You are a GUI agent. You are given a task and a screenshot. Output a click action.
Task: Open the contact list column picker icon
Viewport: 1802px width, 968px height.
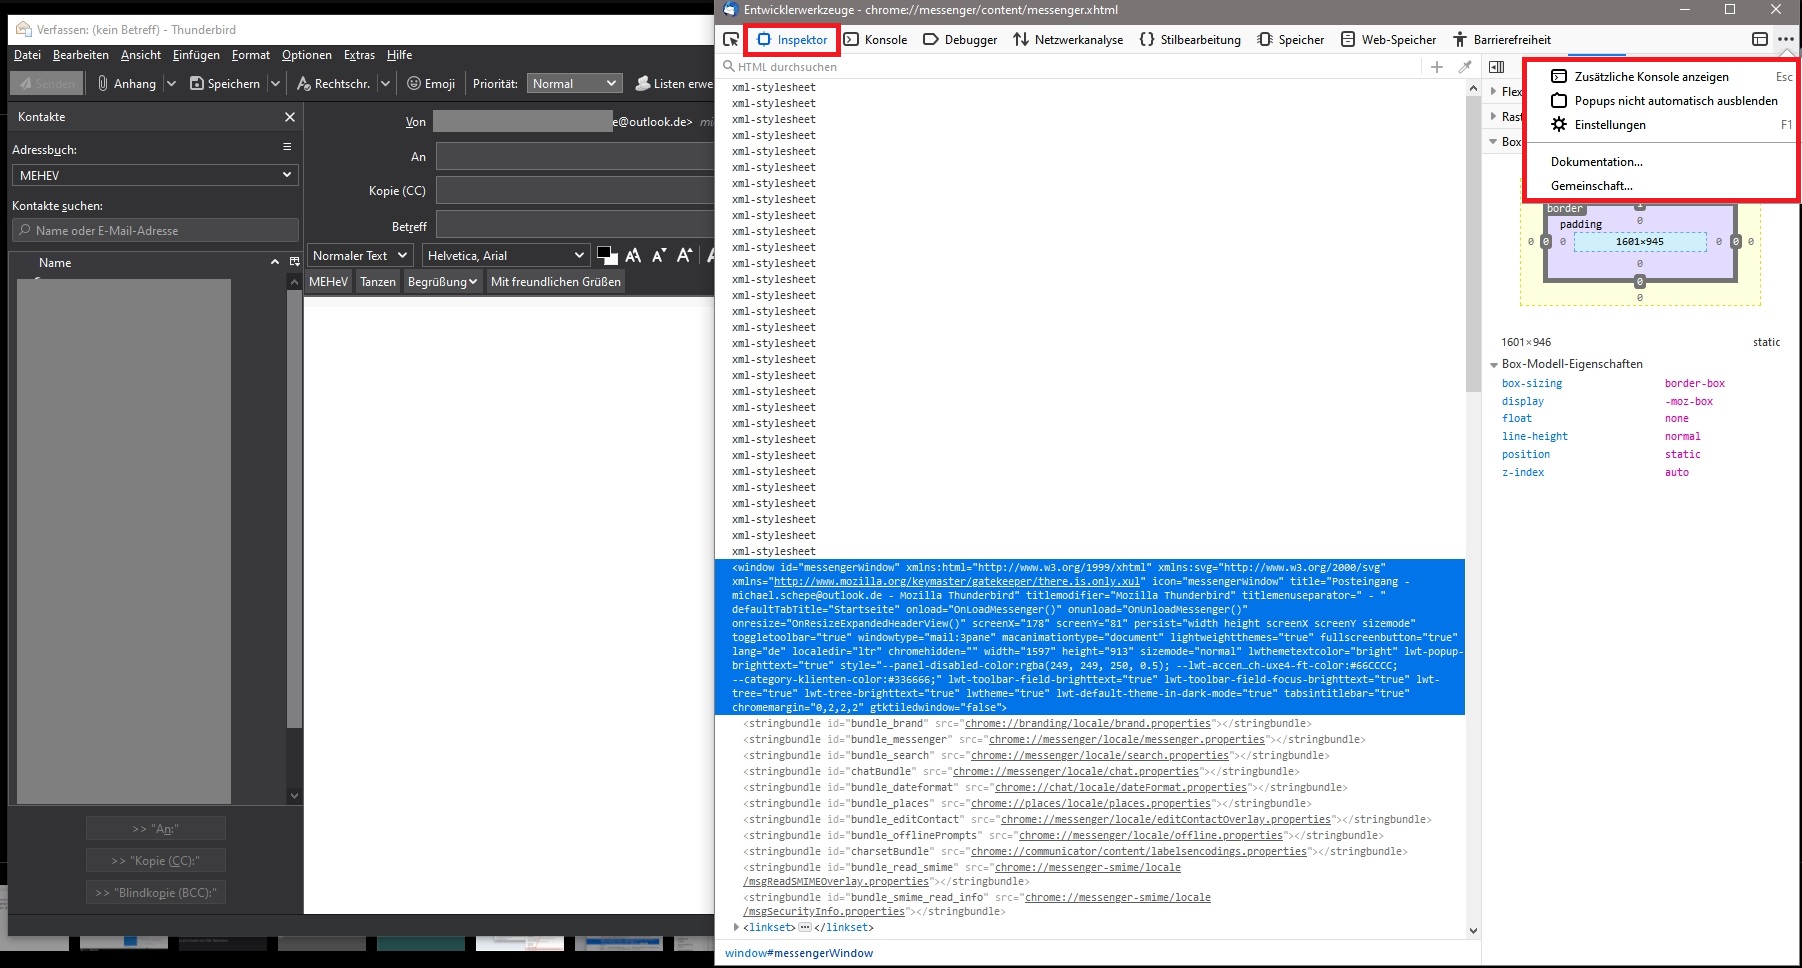(x=294, y=262)
